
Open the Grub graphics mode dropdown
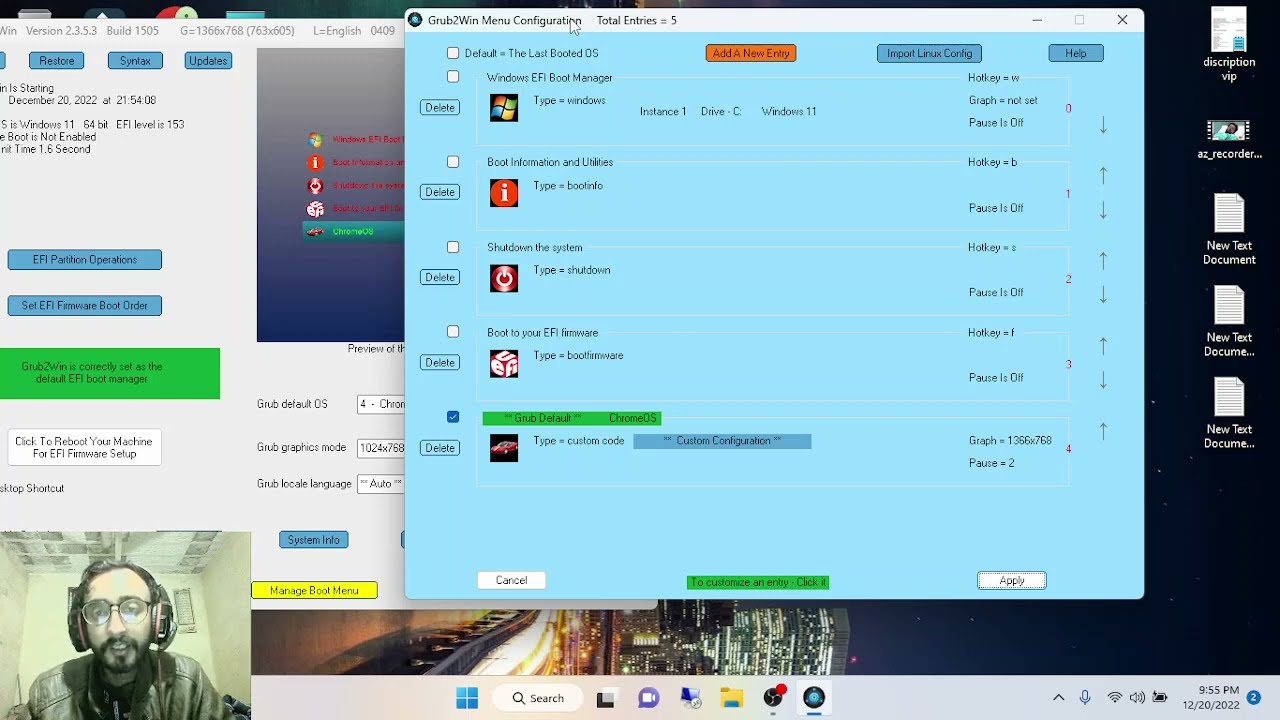tap(381, 448)
